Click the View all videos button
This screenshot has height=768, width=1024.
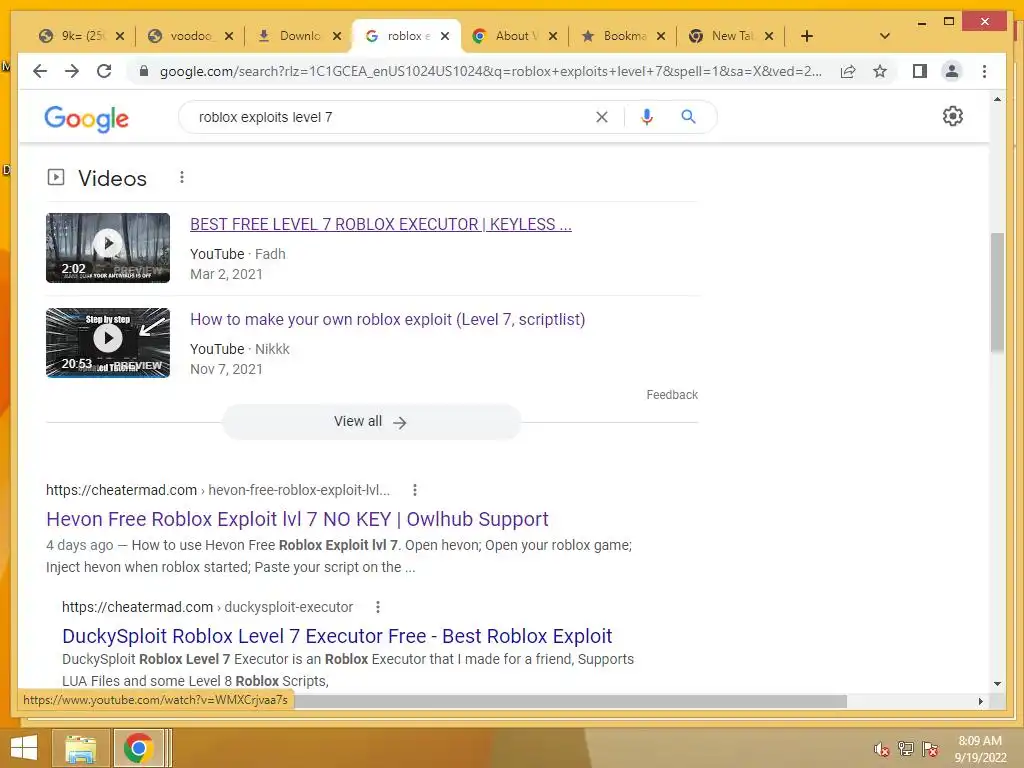coord(371,422)
